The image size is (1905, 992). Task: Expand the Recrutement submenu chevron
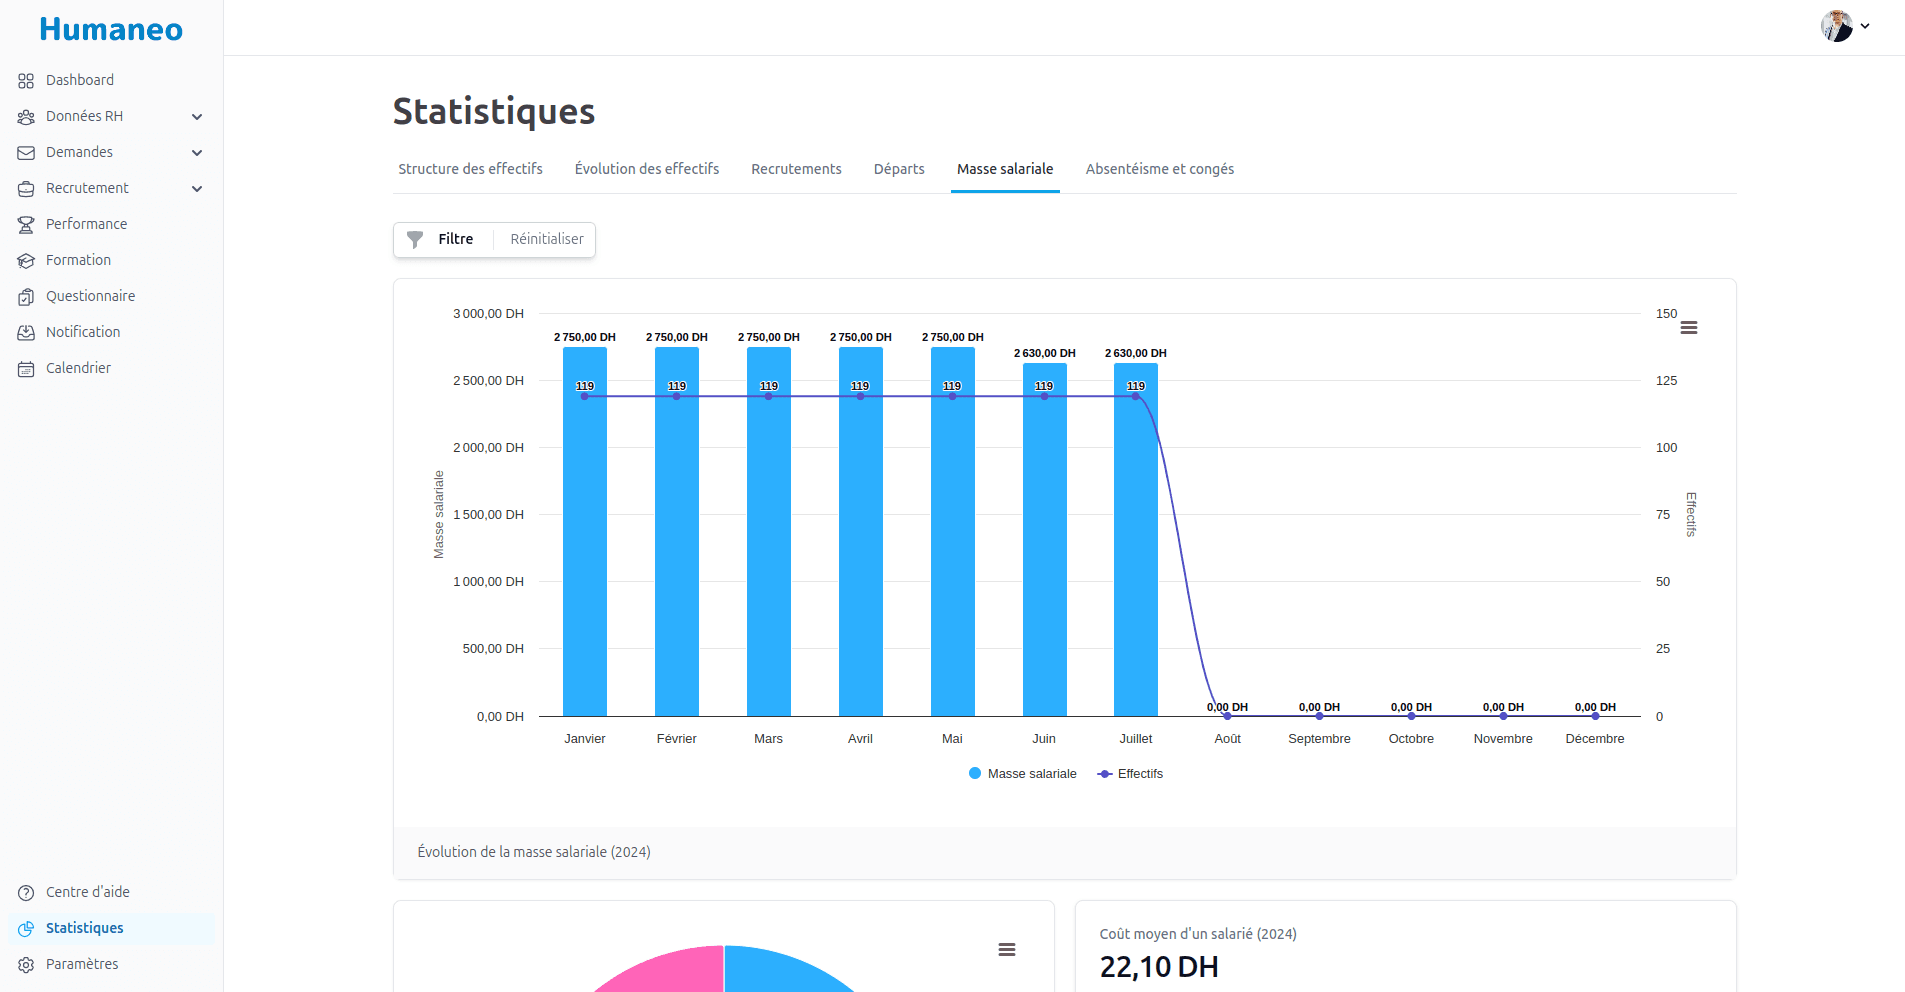pos(197,189)
